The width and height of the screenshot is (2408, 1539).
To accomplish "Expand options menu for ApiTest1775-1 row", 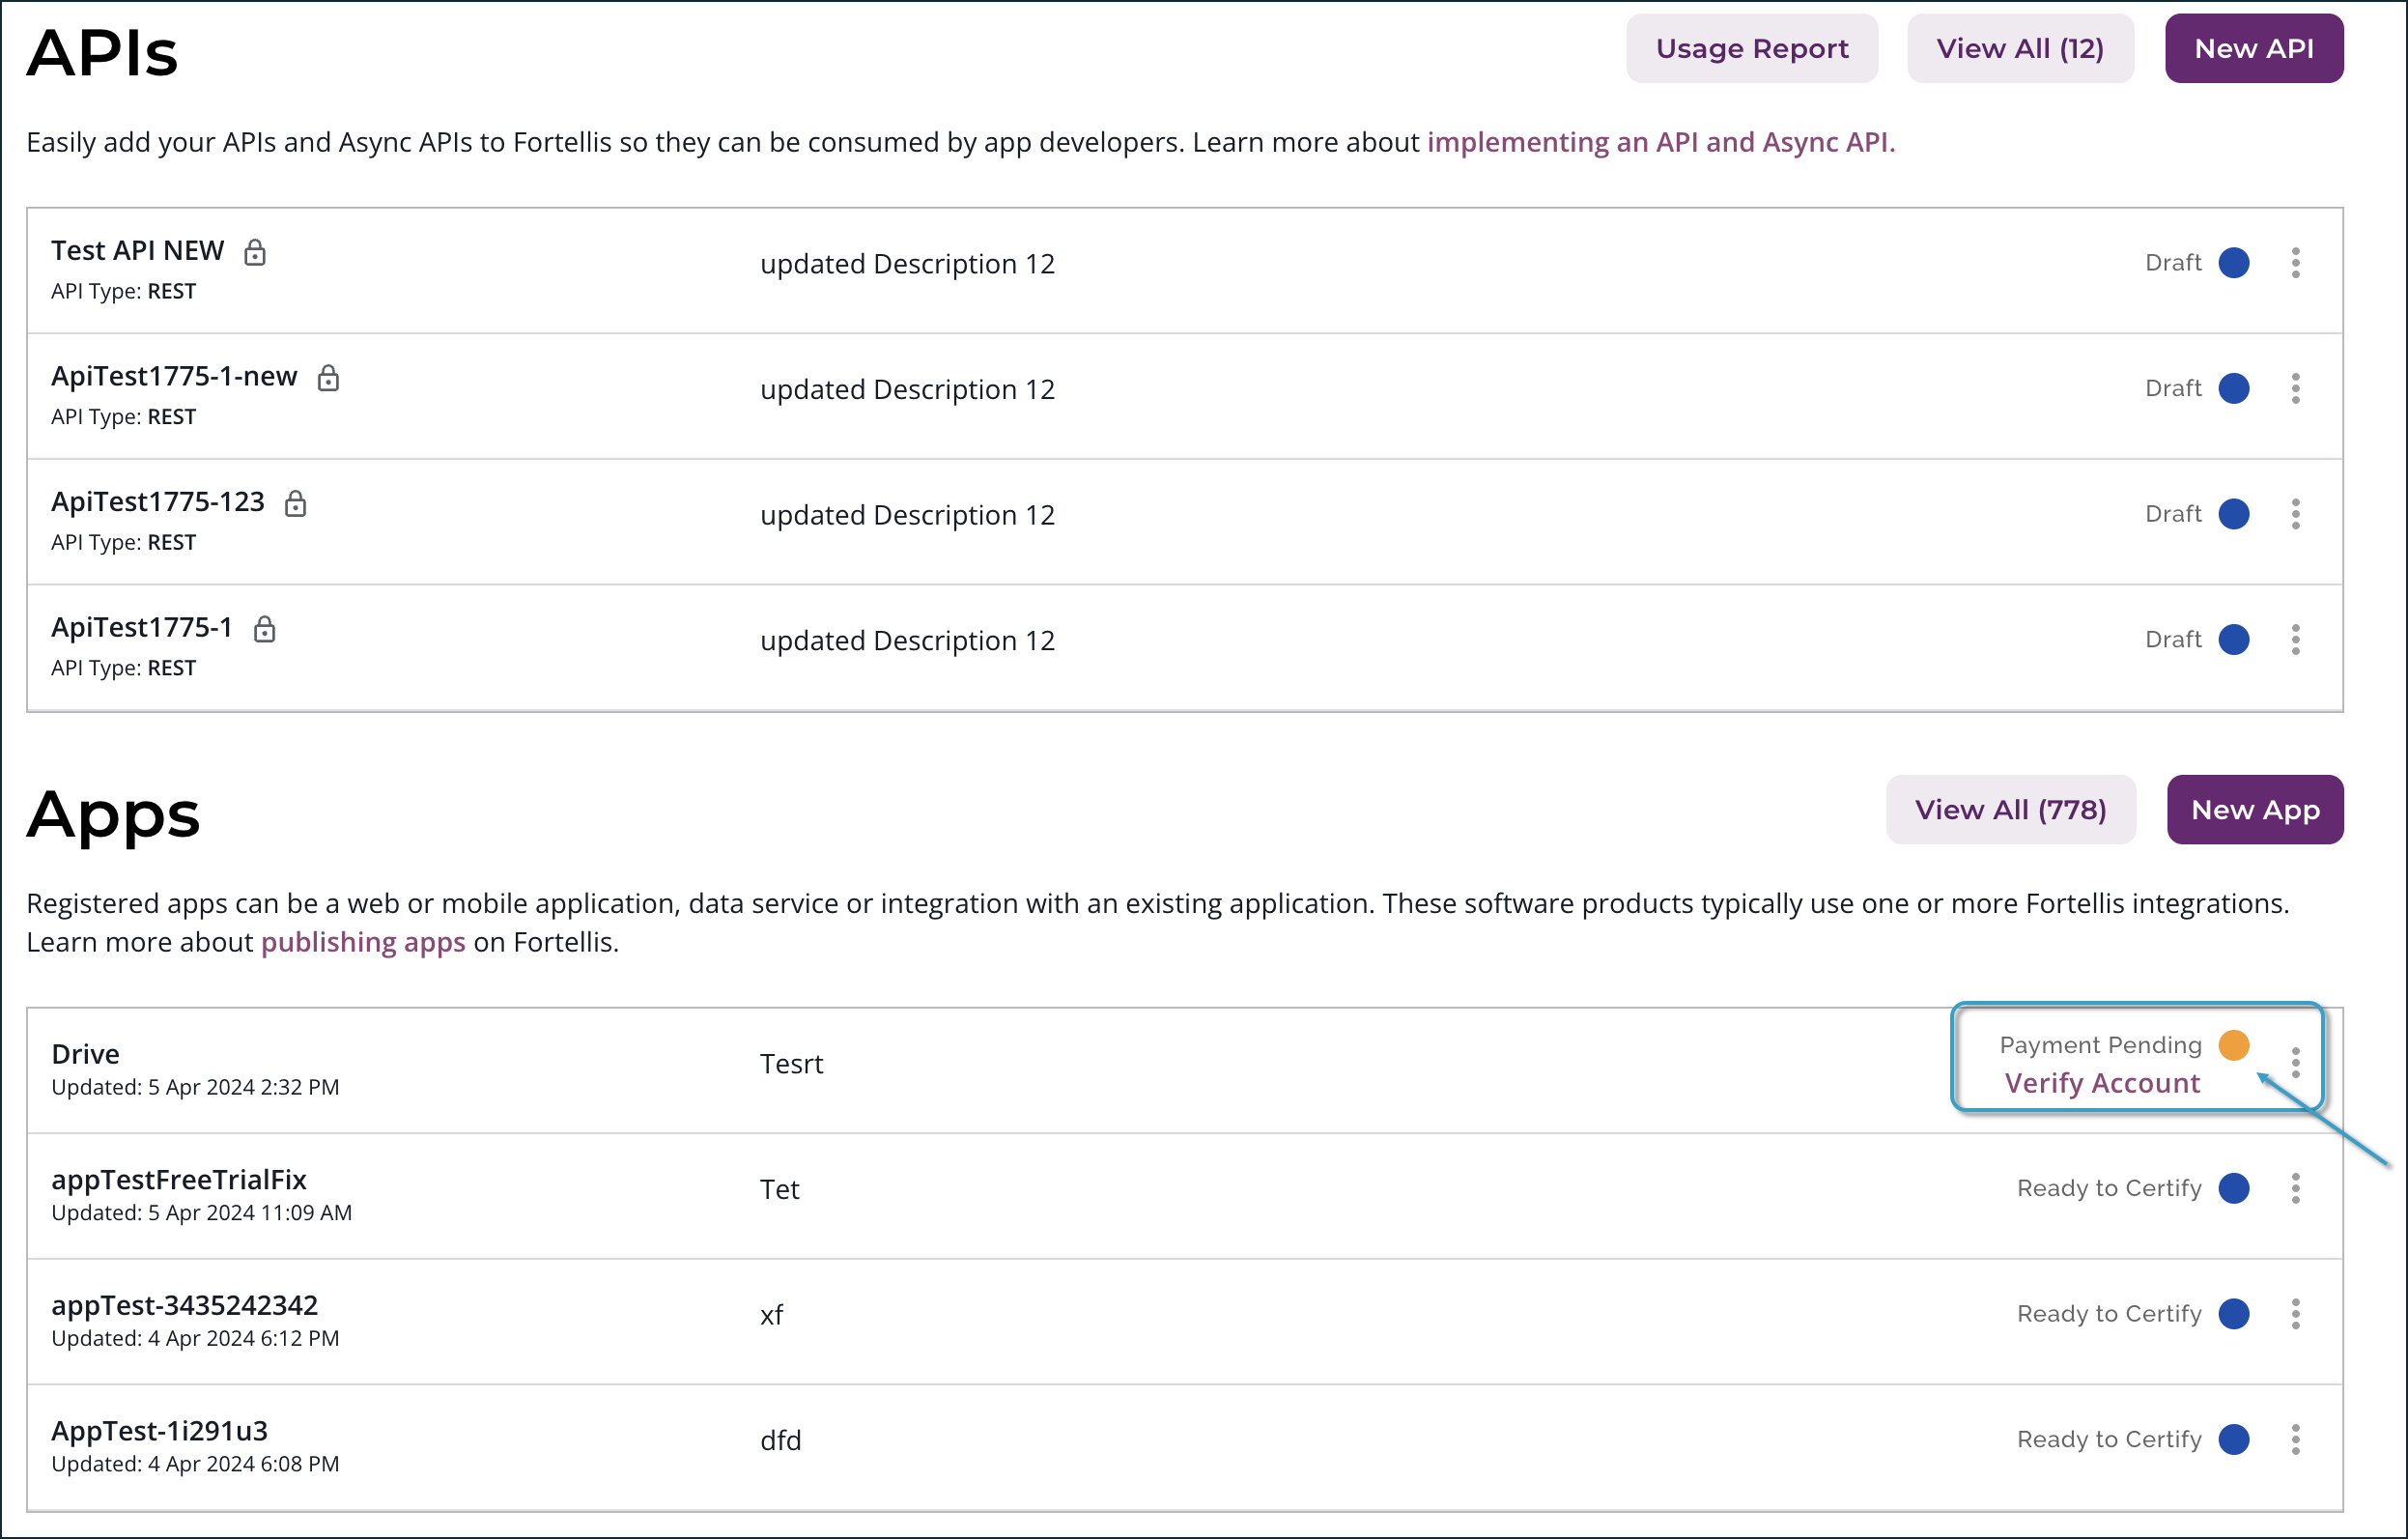I will click(x=2295, y=640).
